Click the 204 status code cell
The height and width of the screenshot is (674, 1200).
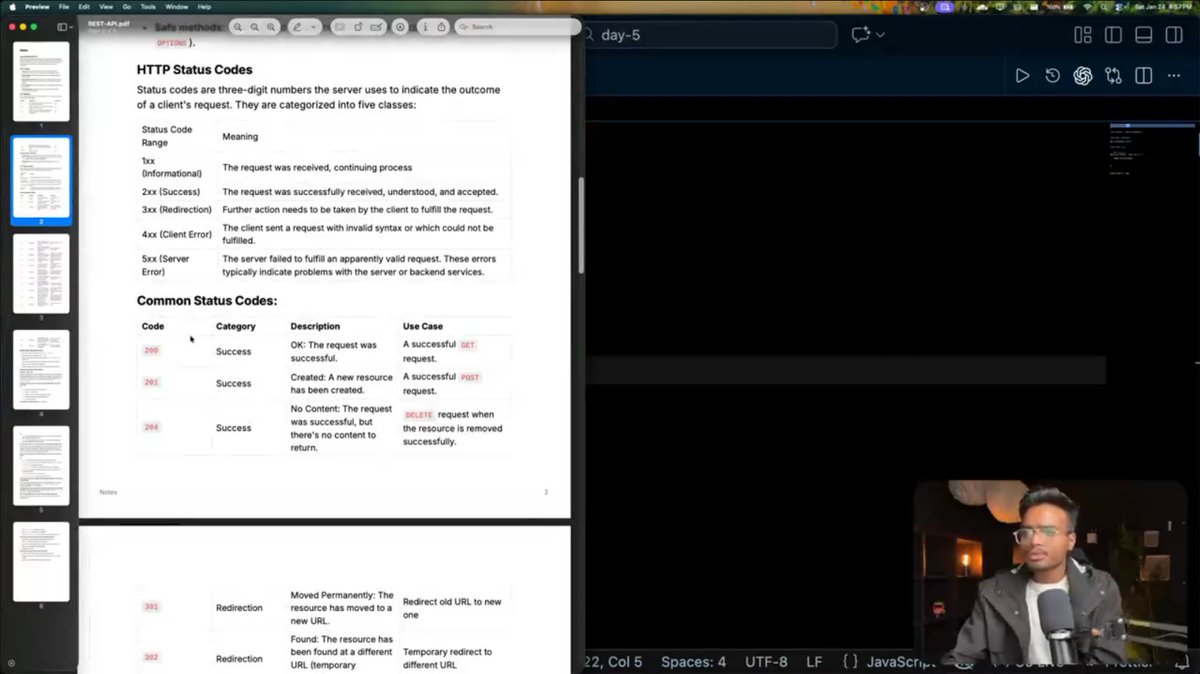151,427
